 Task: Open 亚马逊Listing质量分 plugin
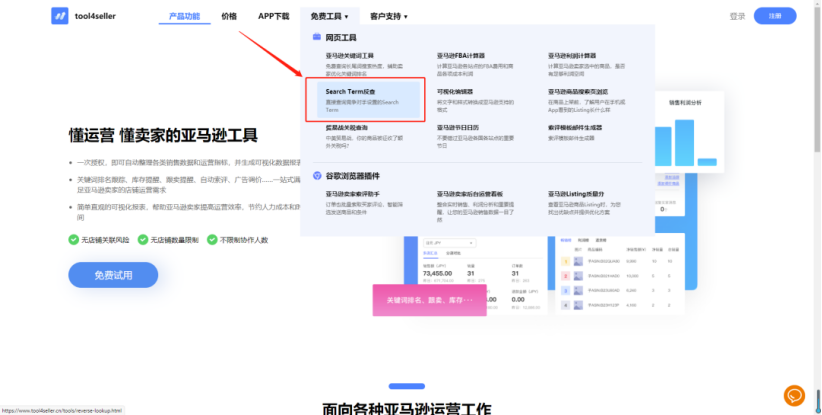576,194
